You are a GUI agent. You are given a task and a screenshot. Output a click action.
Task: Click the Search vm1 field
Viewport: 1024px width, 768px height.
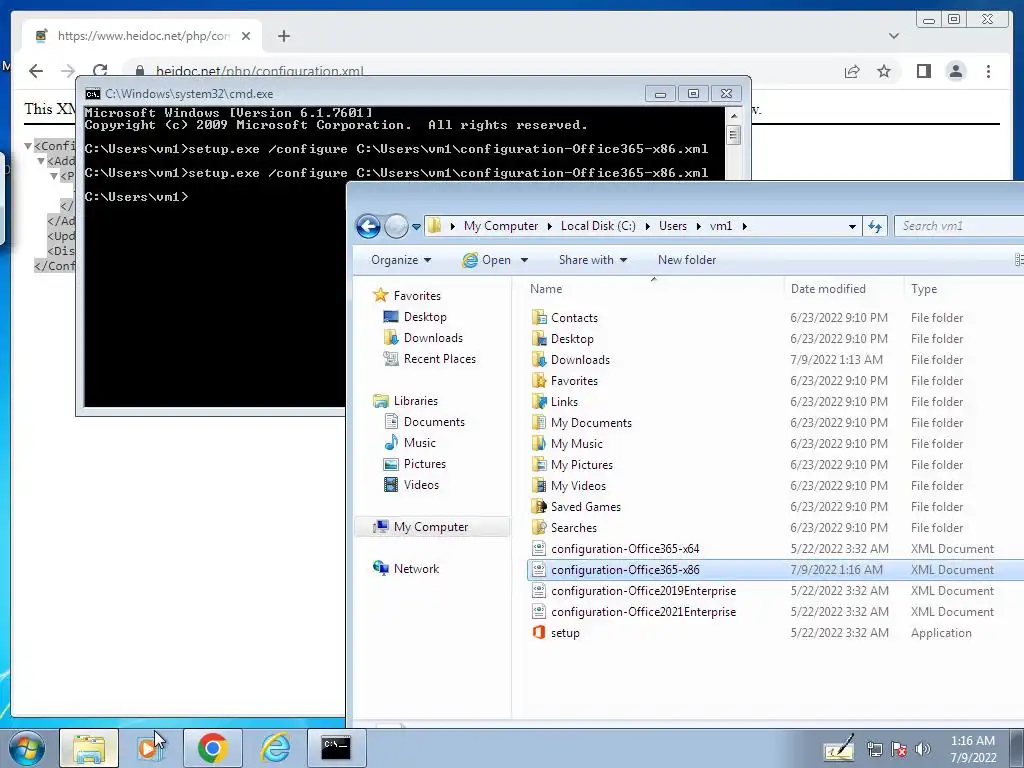click(x=959, y=226)
